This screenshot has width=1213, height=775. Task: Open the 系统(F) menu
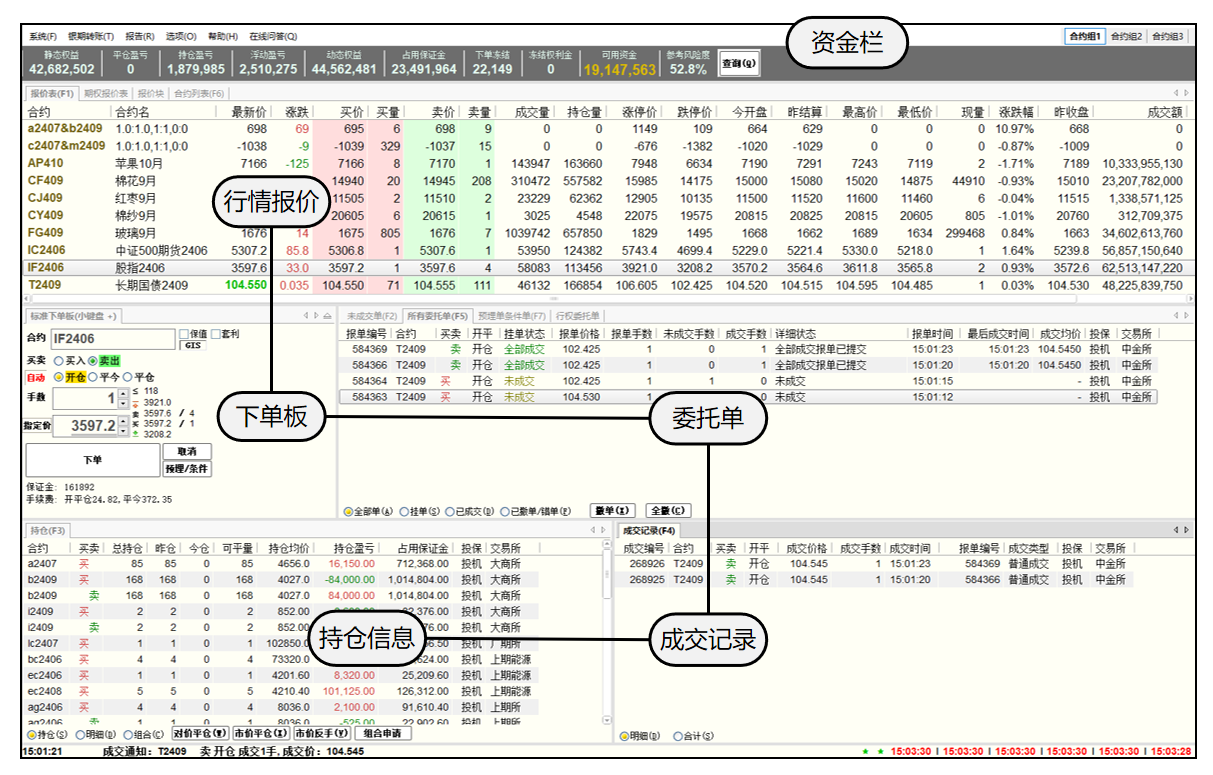pos(43,36)
